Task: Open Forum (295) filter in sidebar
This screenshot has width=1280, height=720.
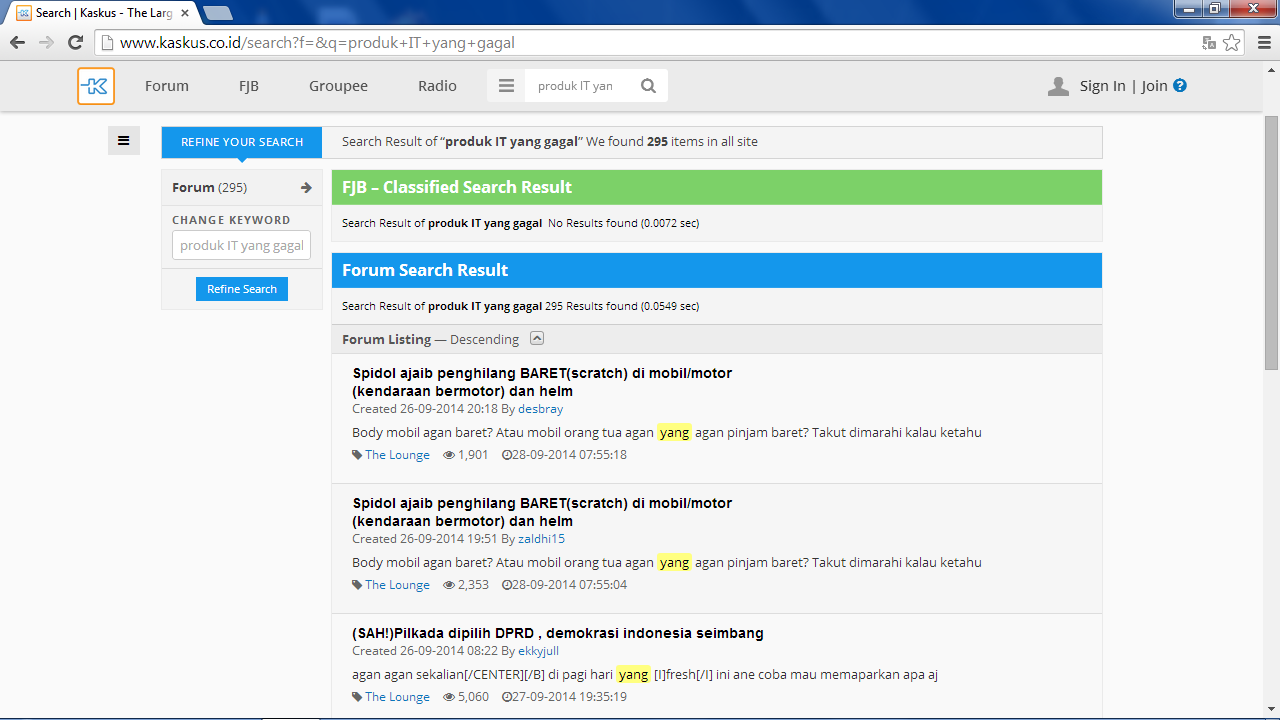Action: (x=242, y=188)
